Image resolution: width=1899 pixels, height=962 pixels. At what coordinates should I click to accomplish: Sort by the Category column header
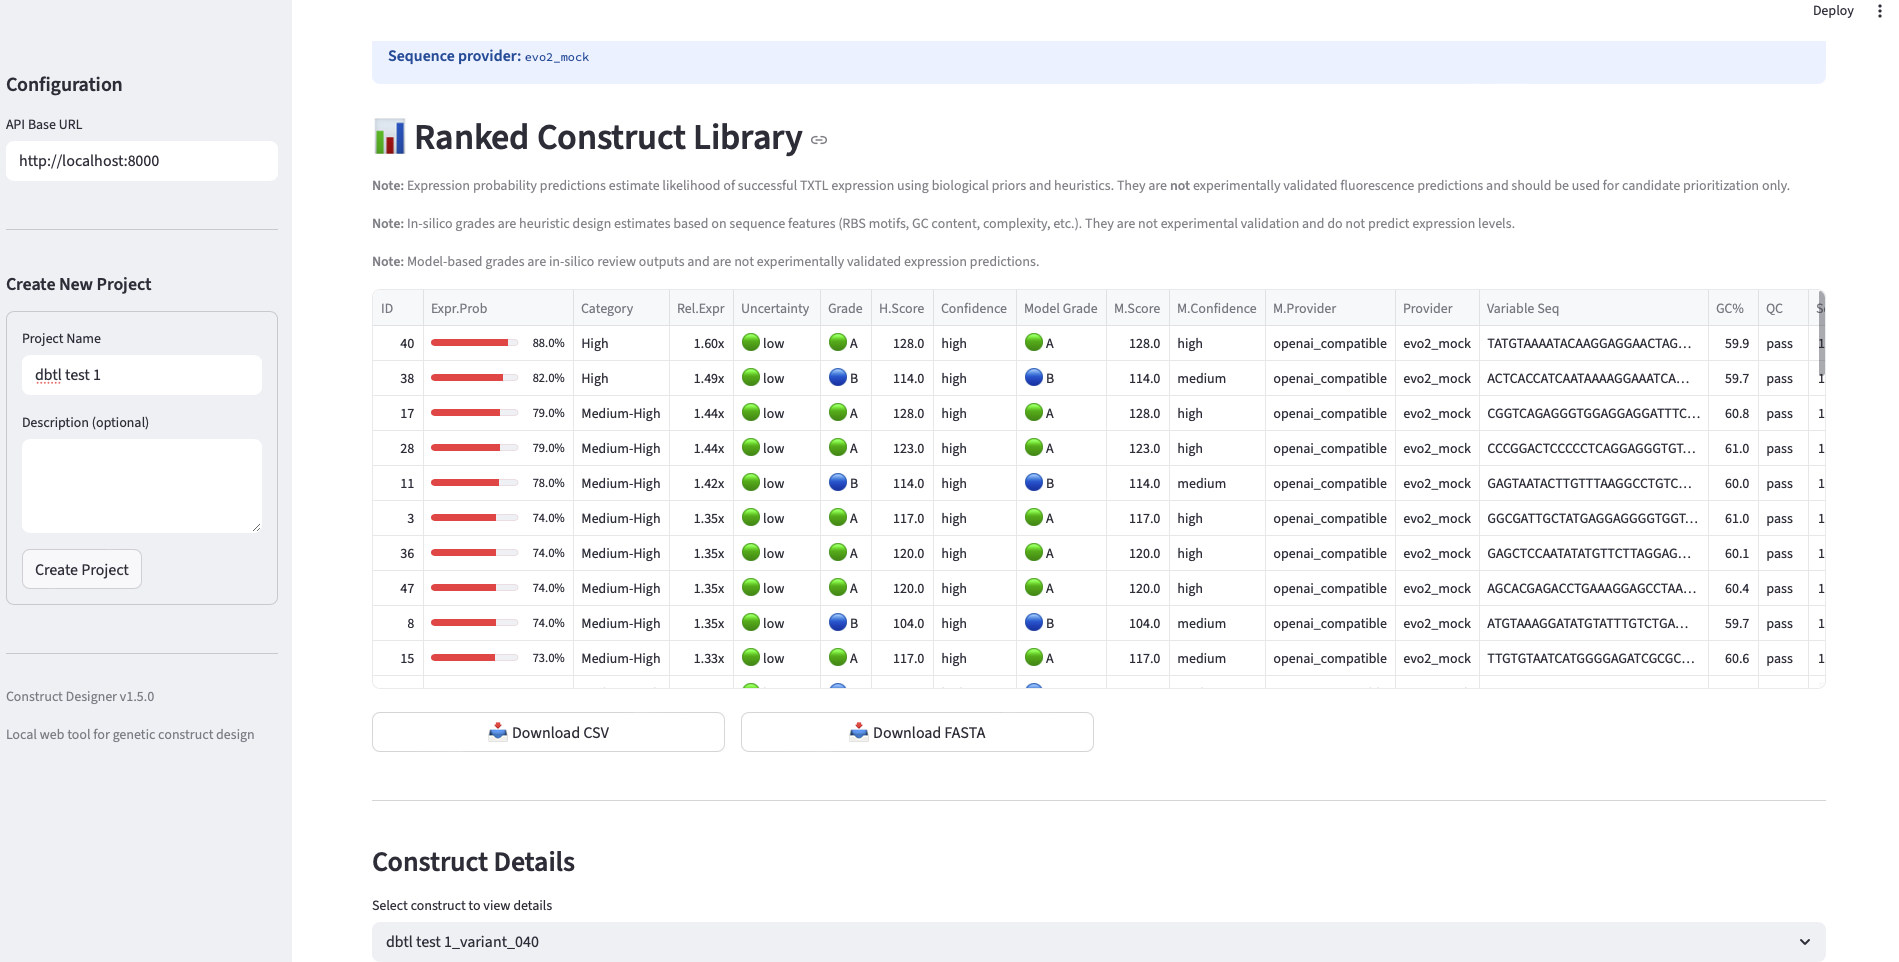[x=621, y=308]
